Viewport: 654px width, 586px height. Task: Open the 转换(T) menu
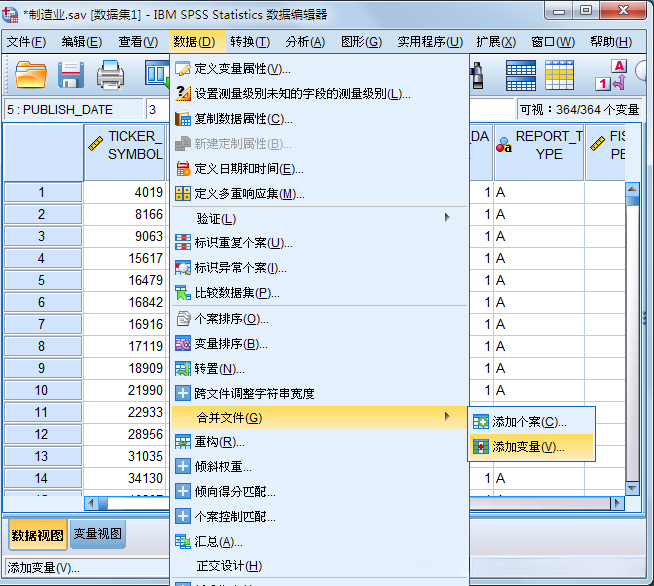click(x=250, y=42)
